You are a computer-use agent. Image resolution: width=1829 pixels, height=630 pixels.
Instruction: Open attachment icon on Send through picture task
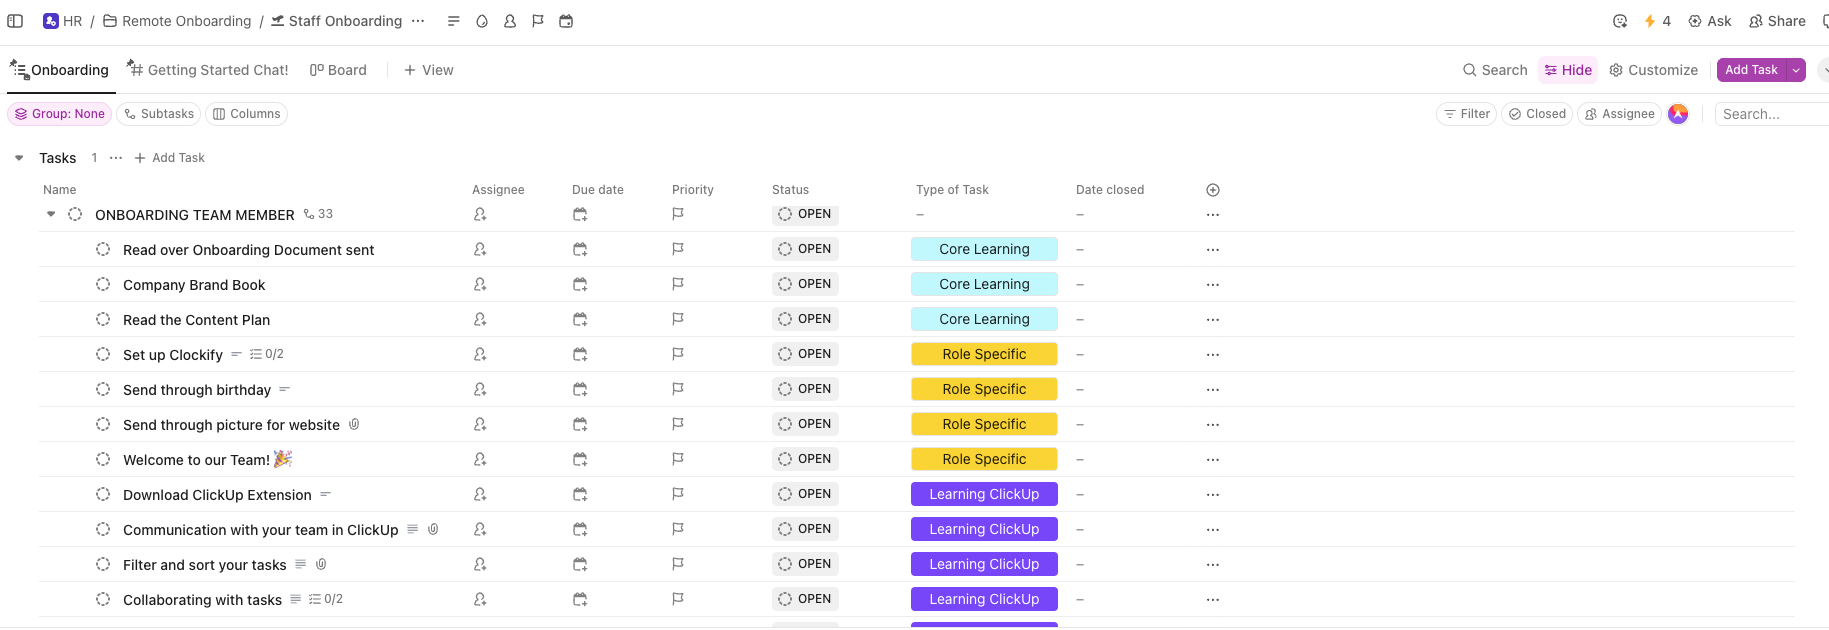[354, 425]
